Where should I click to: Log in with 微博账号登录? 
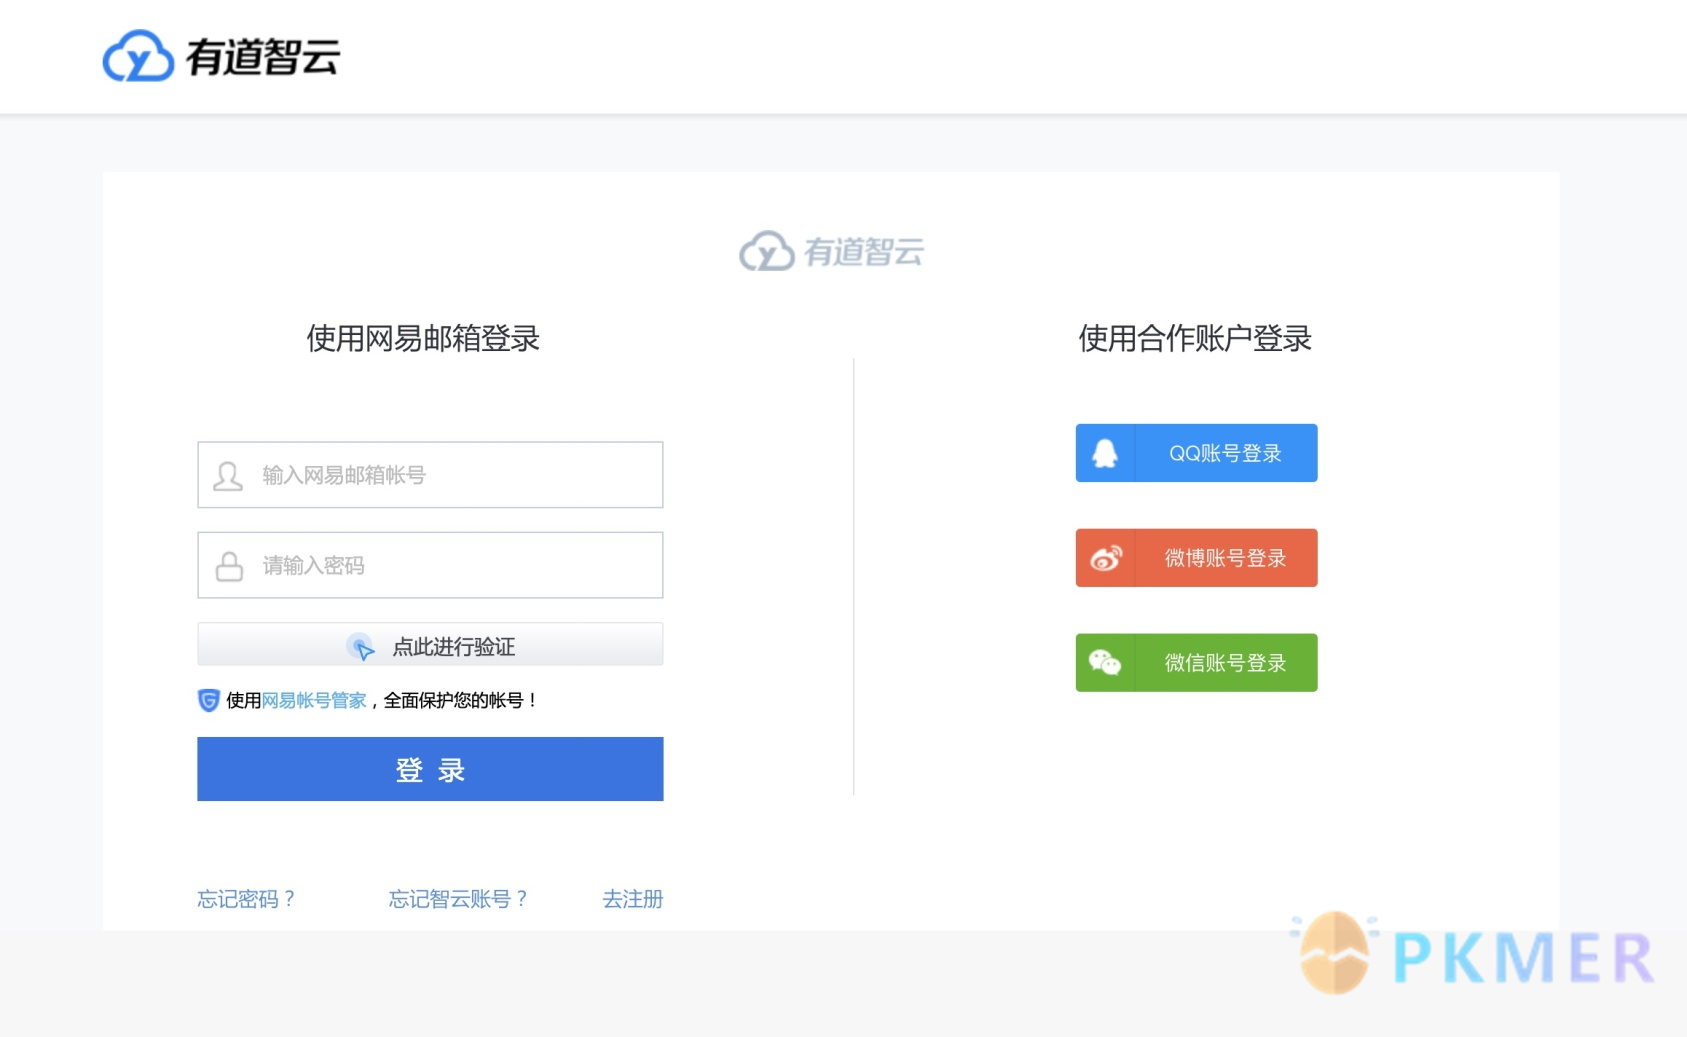1196,558
